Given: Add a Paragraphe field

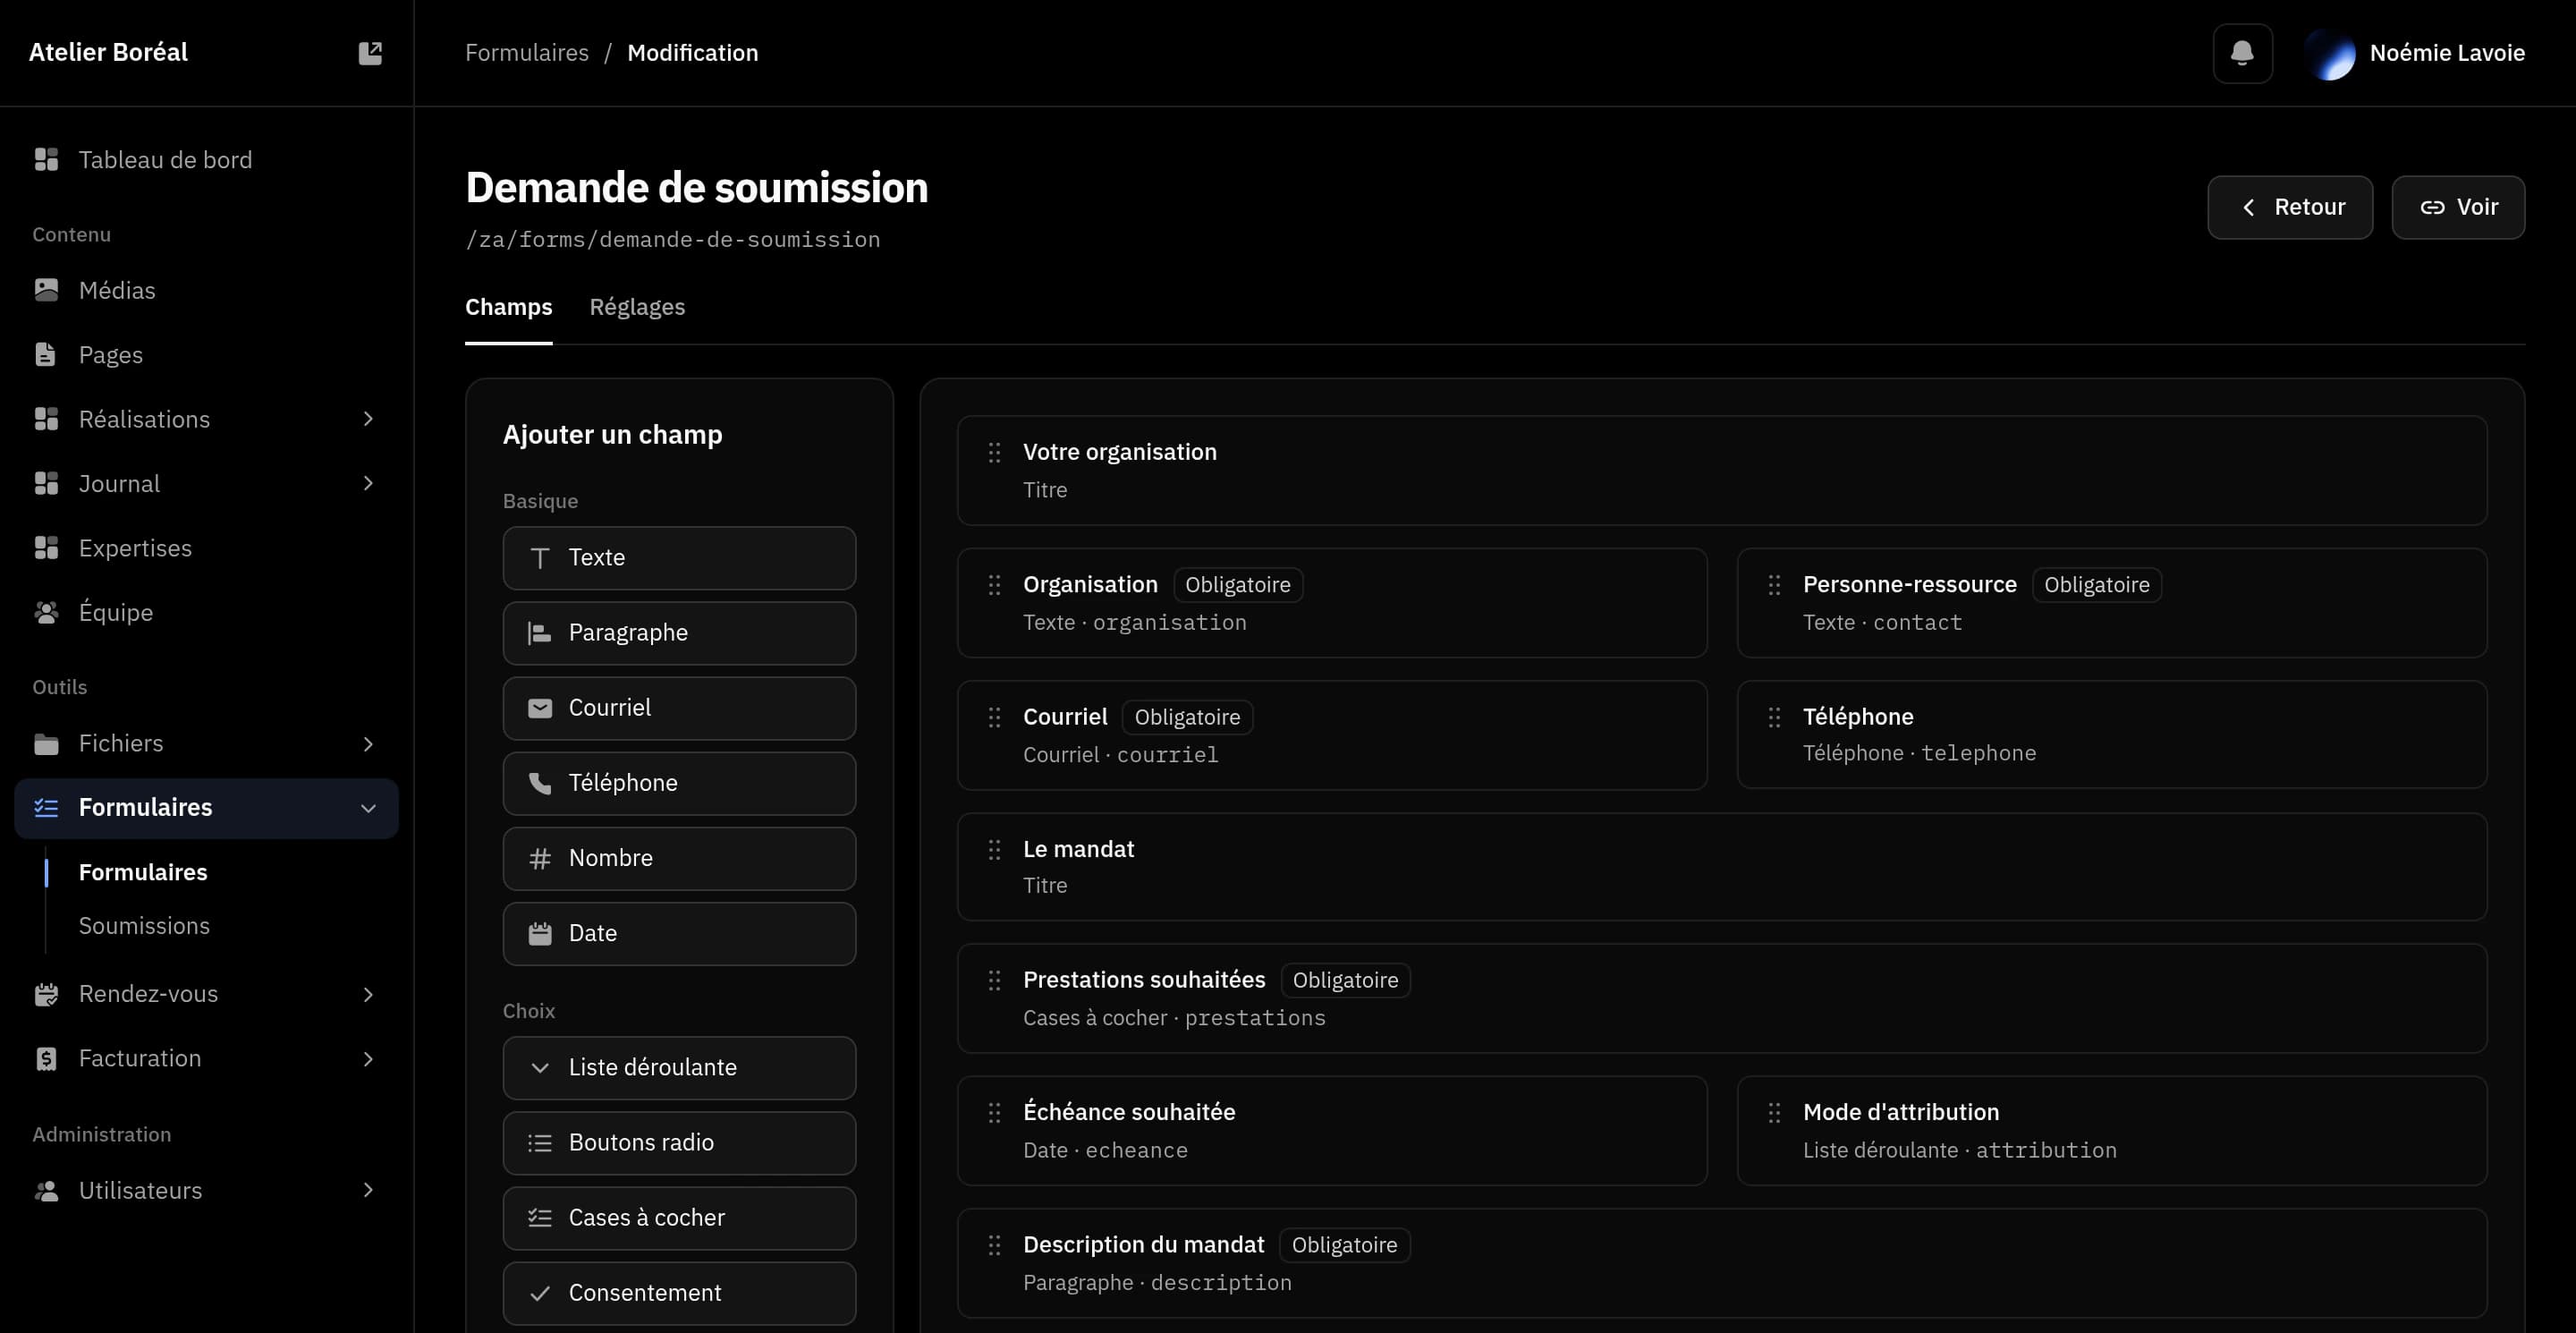Looking at the screenshot, I should pyautogui.click(x=679, y=633).
